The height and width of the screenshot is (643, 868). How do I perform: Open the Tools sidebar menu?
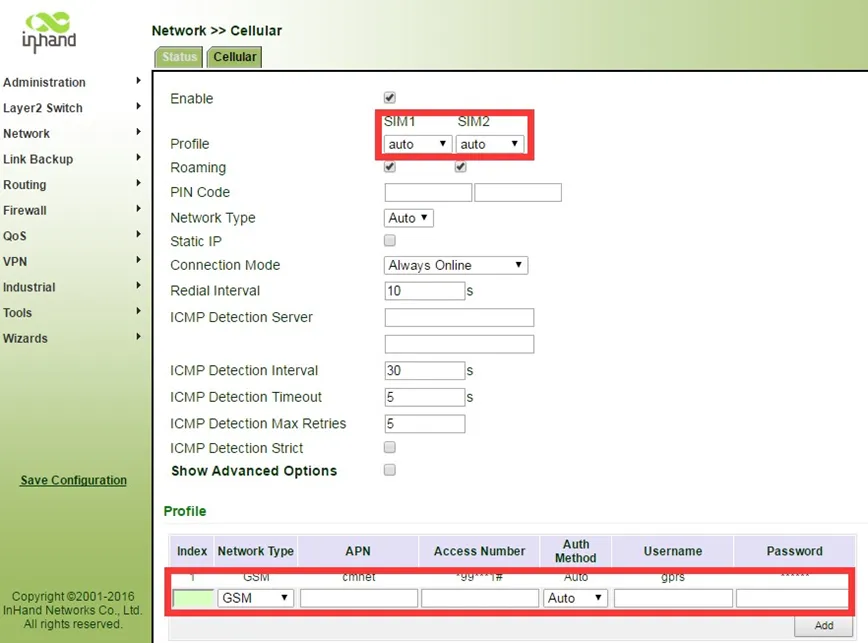pyautogui.click(x=18, y=313)
